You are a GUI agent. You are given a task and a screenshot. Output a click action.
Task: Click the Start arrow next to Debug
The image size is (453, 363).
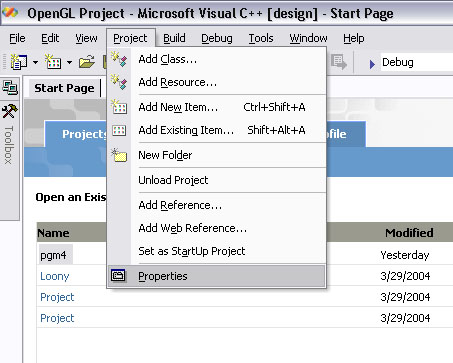point(372,64)
